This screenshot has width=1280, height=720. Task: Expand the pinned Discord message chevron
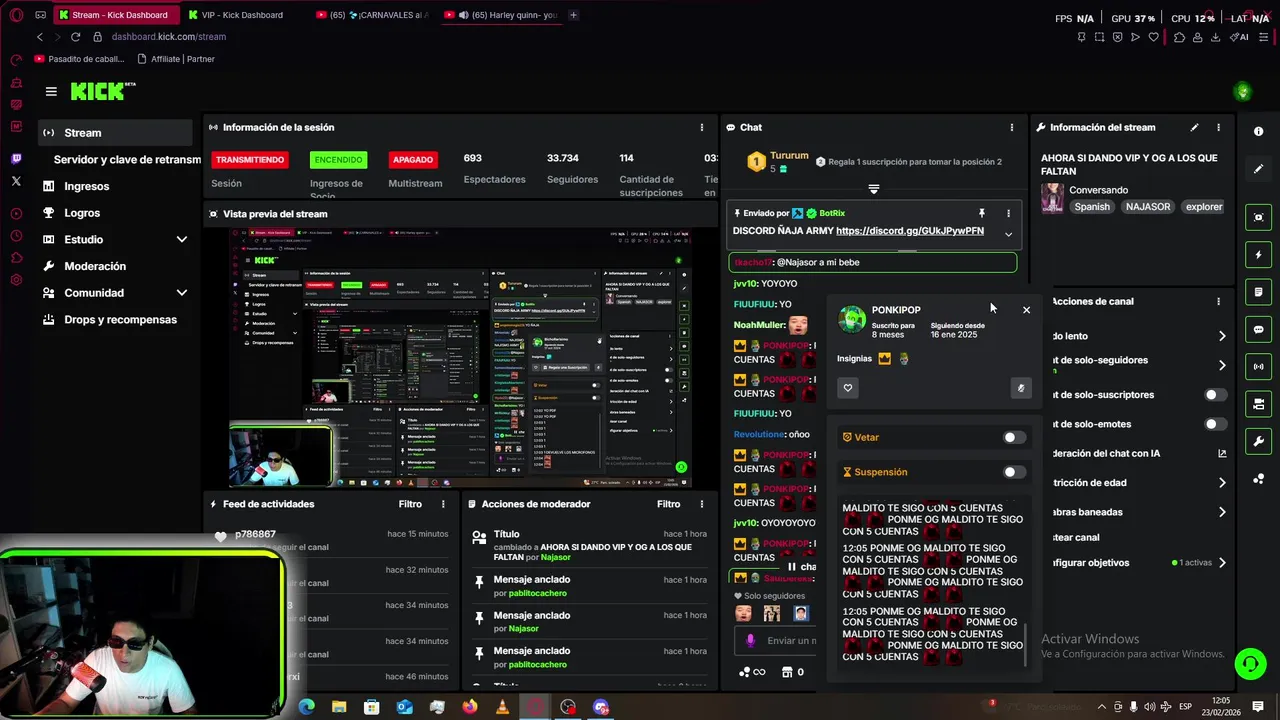click(x=1008, y=234)
